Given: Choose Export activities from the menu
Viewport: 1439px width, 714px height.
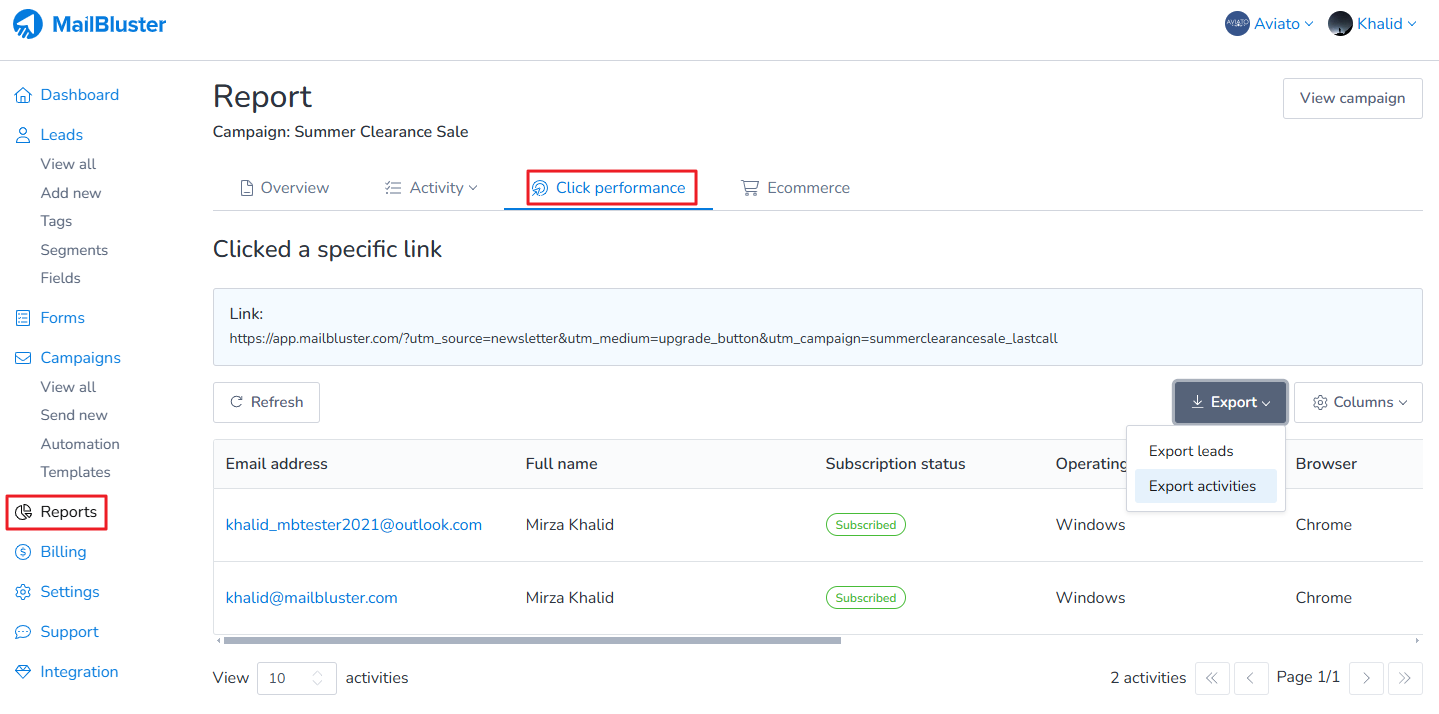Looking at the screenshot, I should pos(1203,485).
